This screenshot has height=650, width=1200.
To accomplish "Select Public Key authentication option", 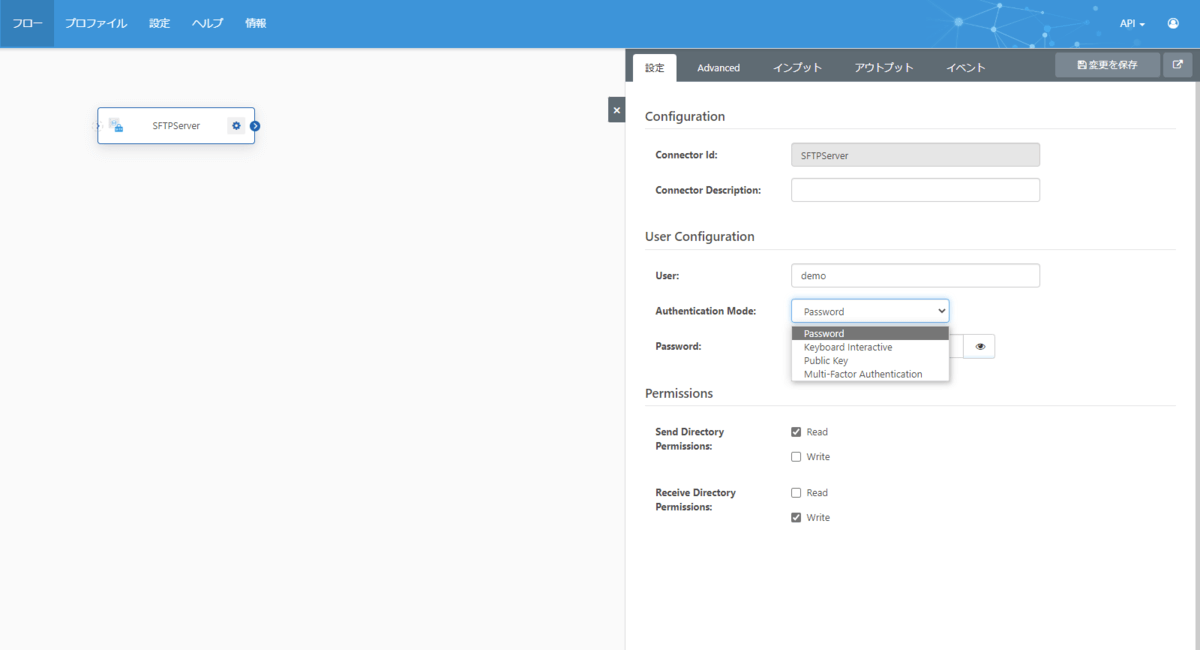I will coord(826,361).
